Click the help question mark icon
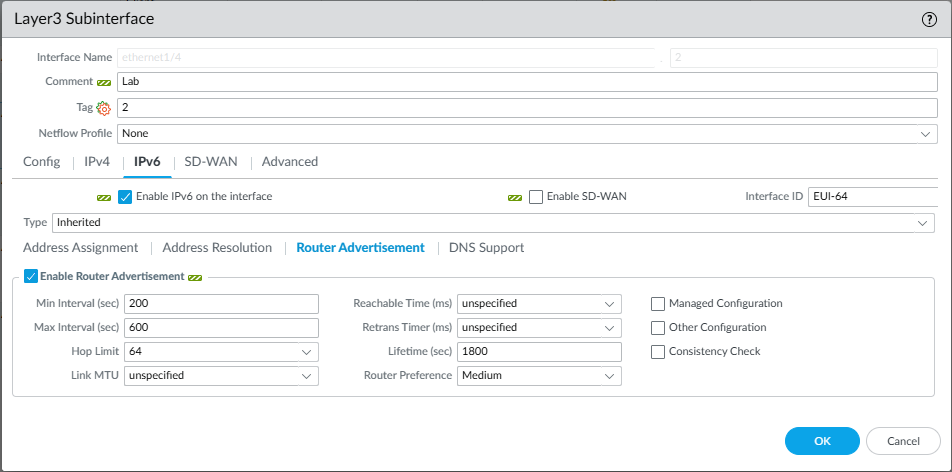 point(929,19)
